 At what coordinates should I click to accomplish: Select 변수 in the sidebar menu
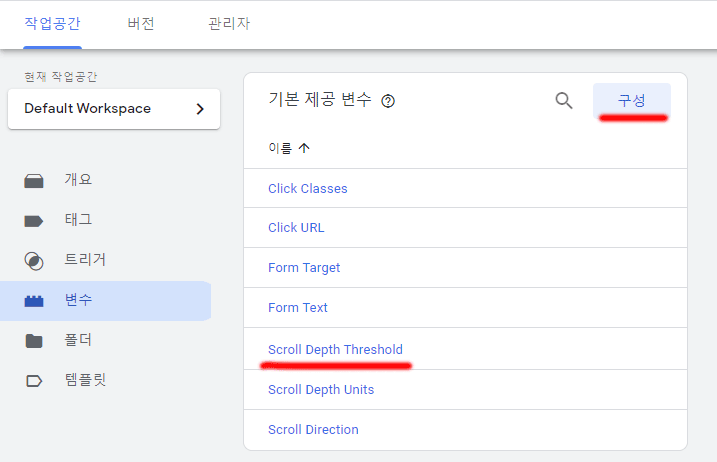click(105, 301)
